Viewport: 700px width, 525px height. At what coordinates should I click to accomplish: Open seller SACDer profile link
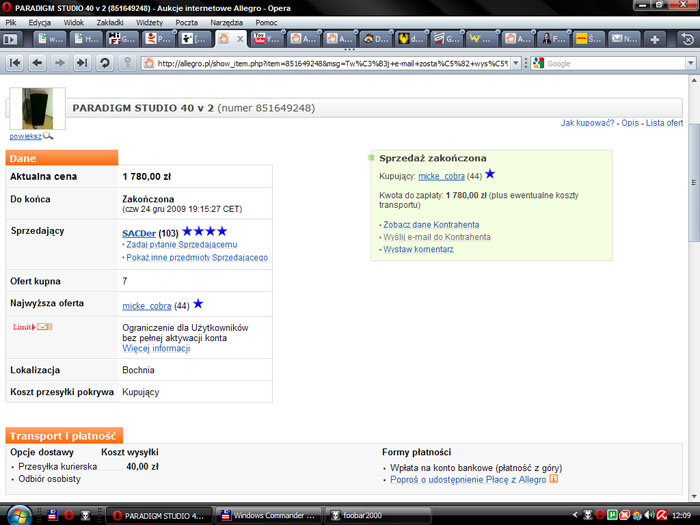(x=139, y=233)
